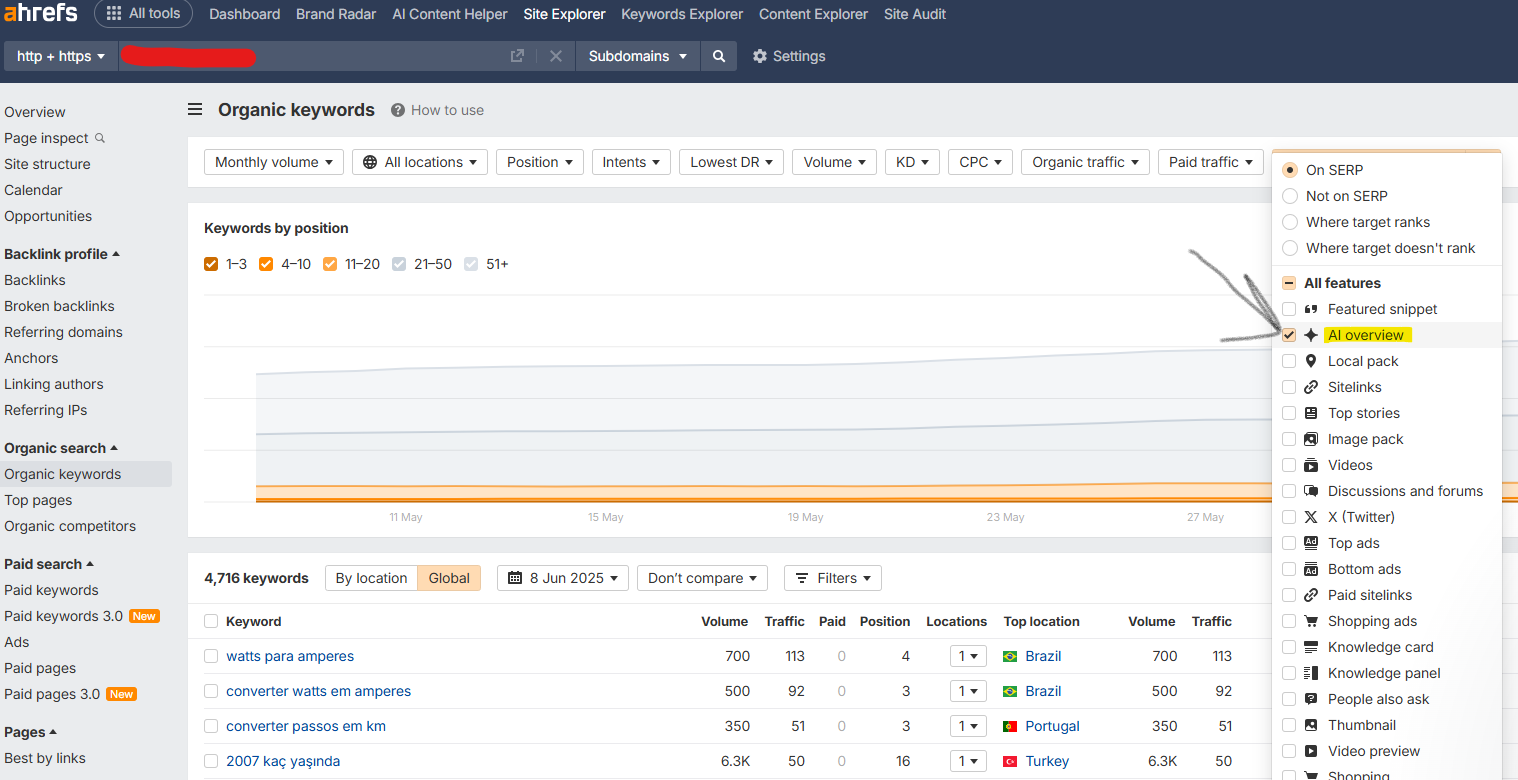Screen dimensions: 1518x780
Task: Click the Page inspect search icon
Action: coord(99,138)
